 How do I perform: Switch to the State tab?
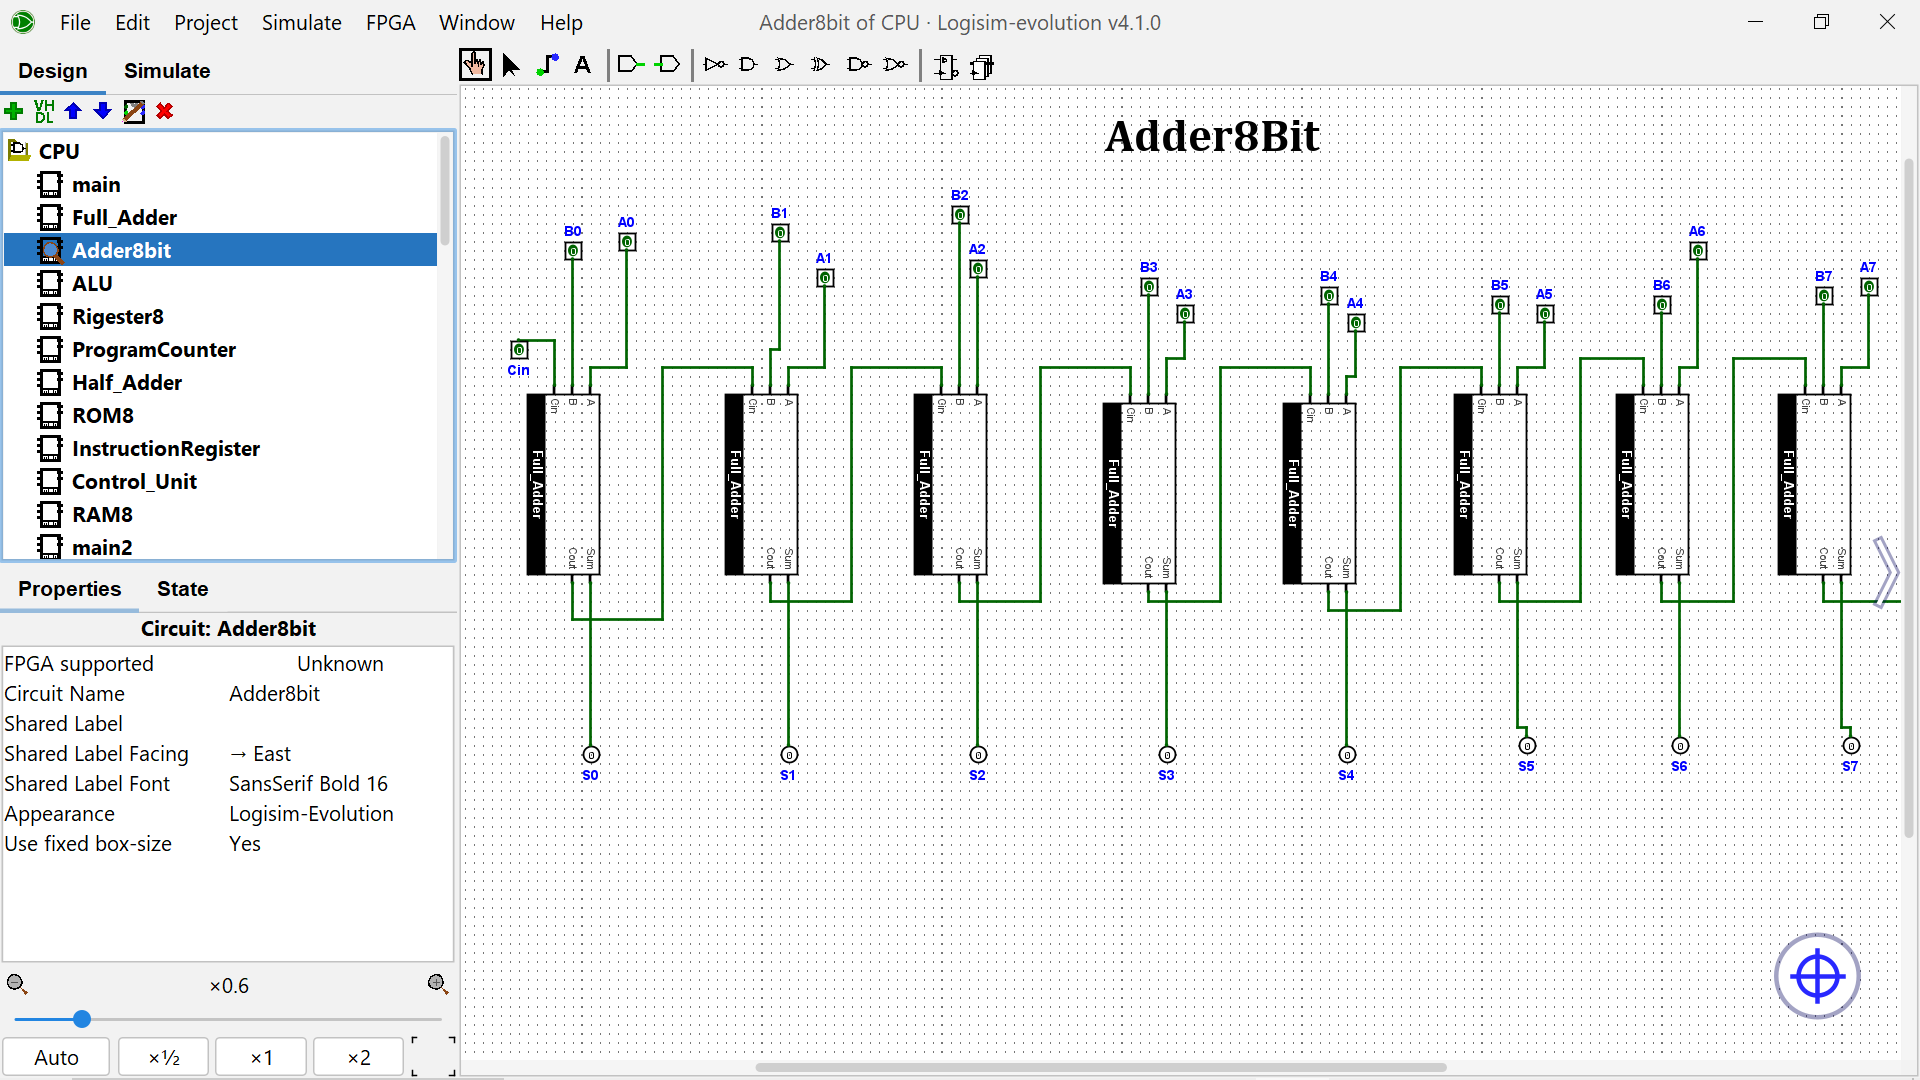182,589
